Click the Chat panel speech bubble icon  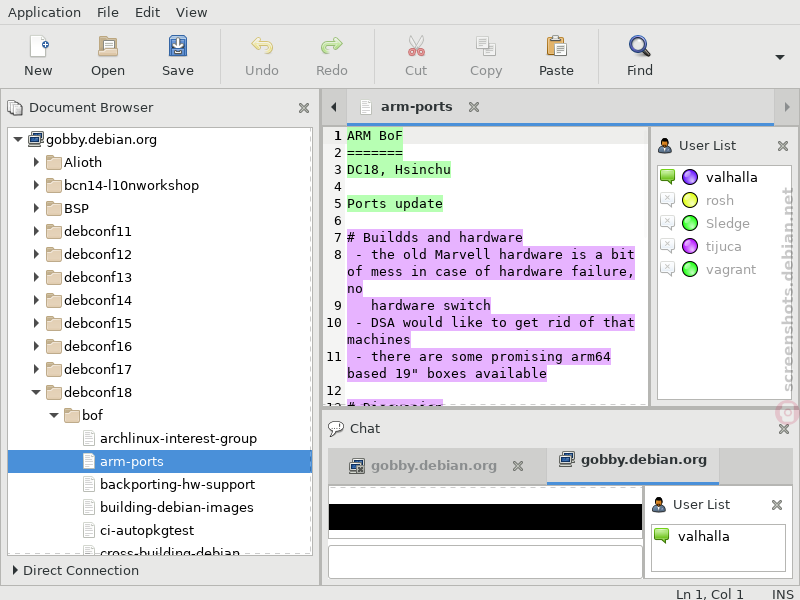(336, 429)
